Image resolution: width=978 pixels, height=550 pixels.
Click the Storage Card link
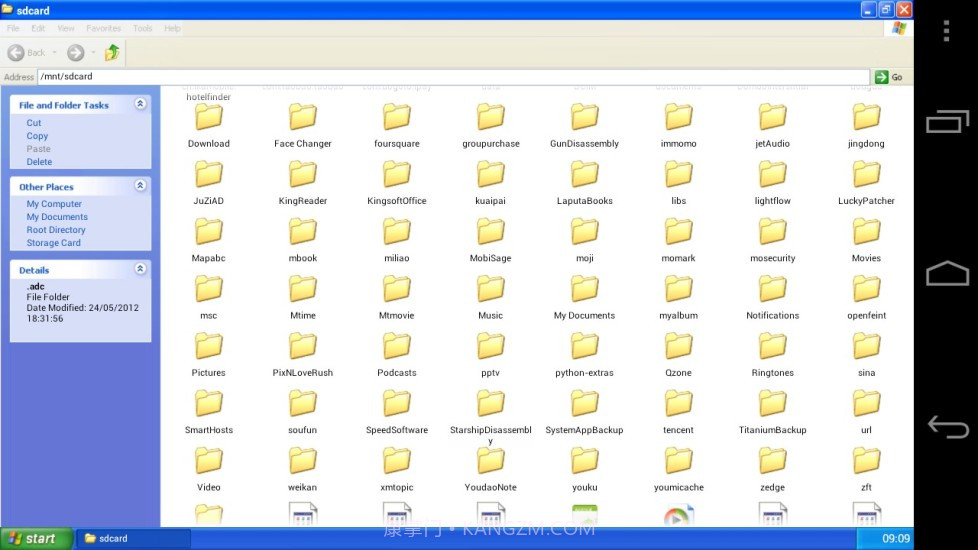53,243
